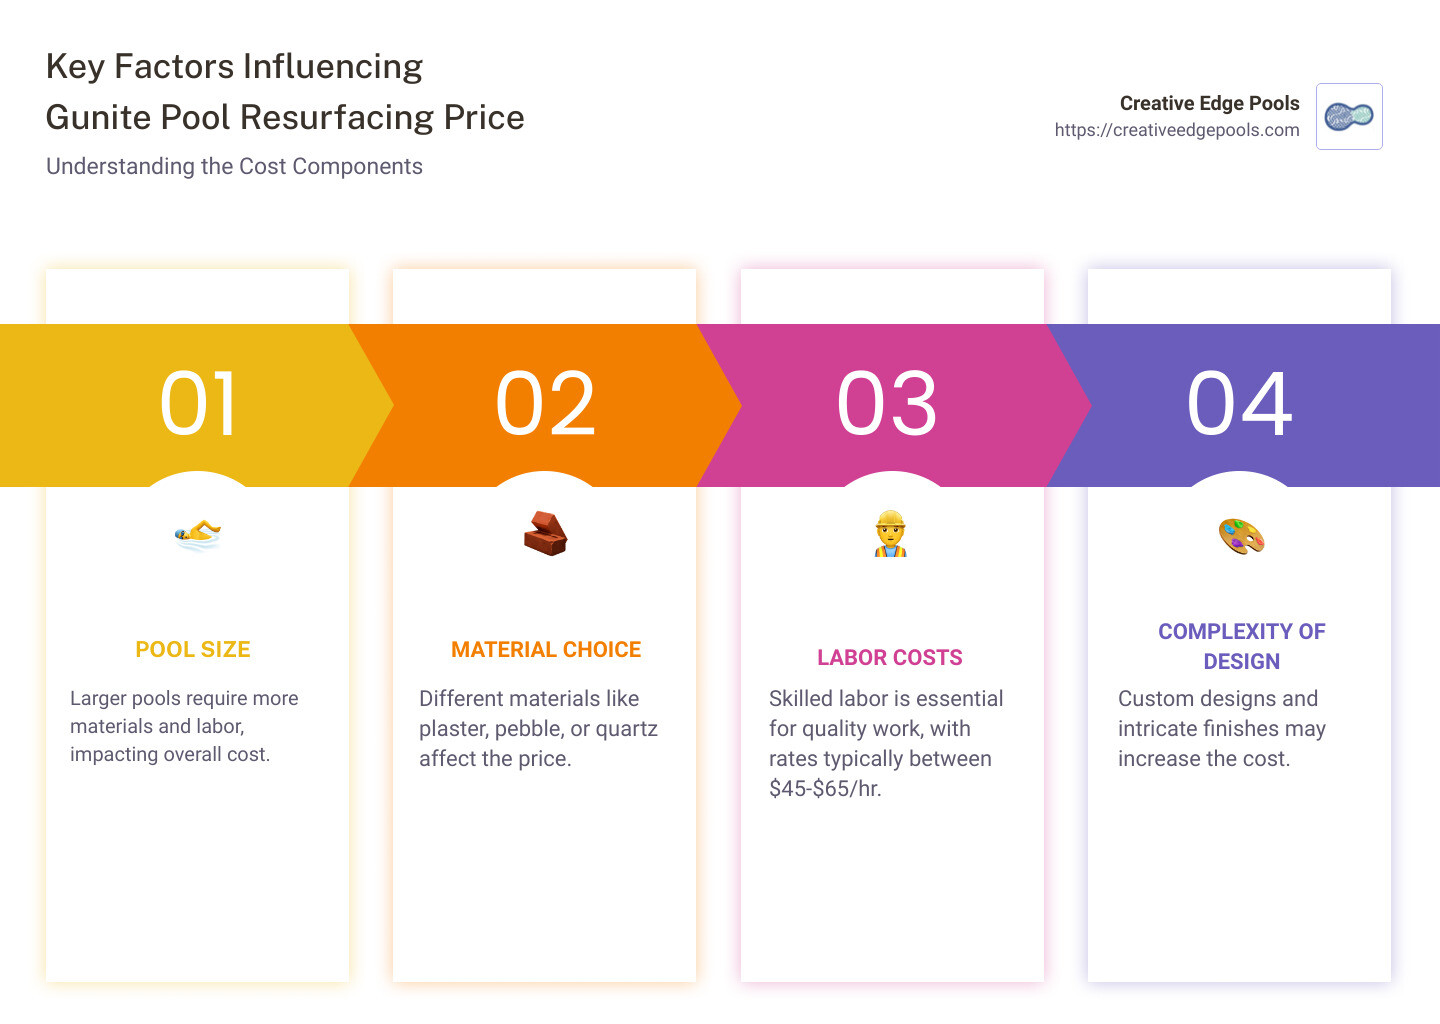This screenshot has width=1440, height=1024.
Task: Click the plaster, pebble, or quartz description
Action: [x=538, y=728]
